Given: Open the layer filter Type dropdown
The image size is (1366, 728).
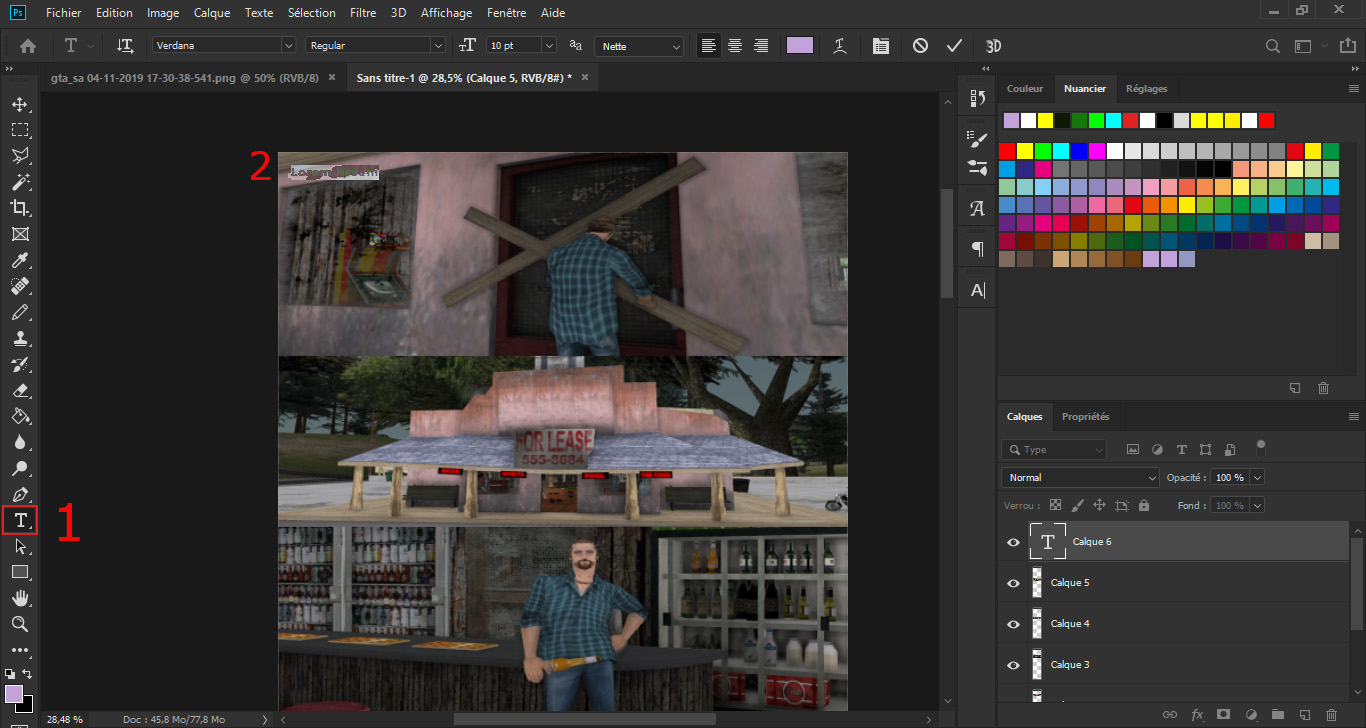Looking at the screenshot, I should click(x=1054, y=450).
